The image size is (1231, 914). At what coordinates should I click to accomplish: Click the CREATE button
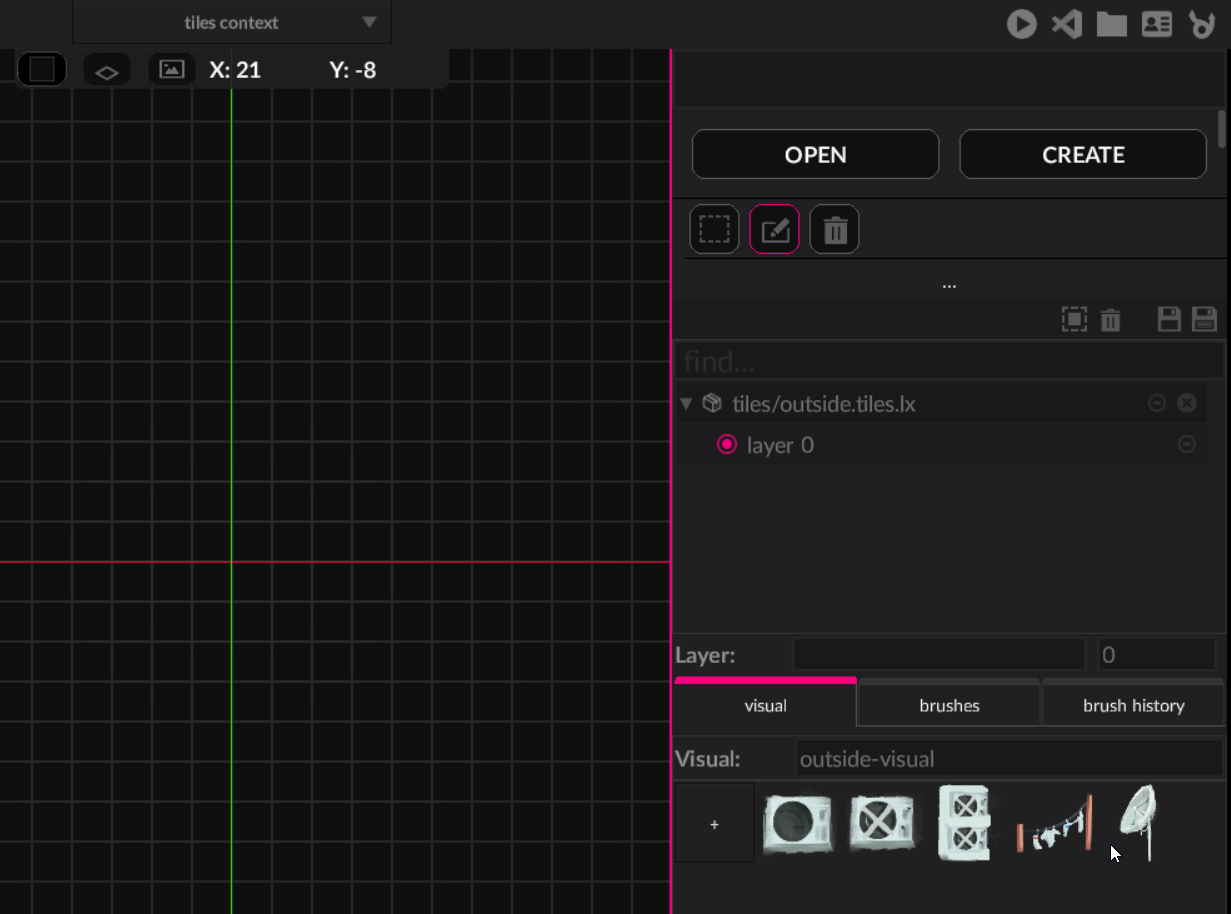click(1083, 155)
